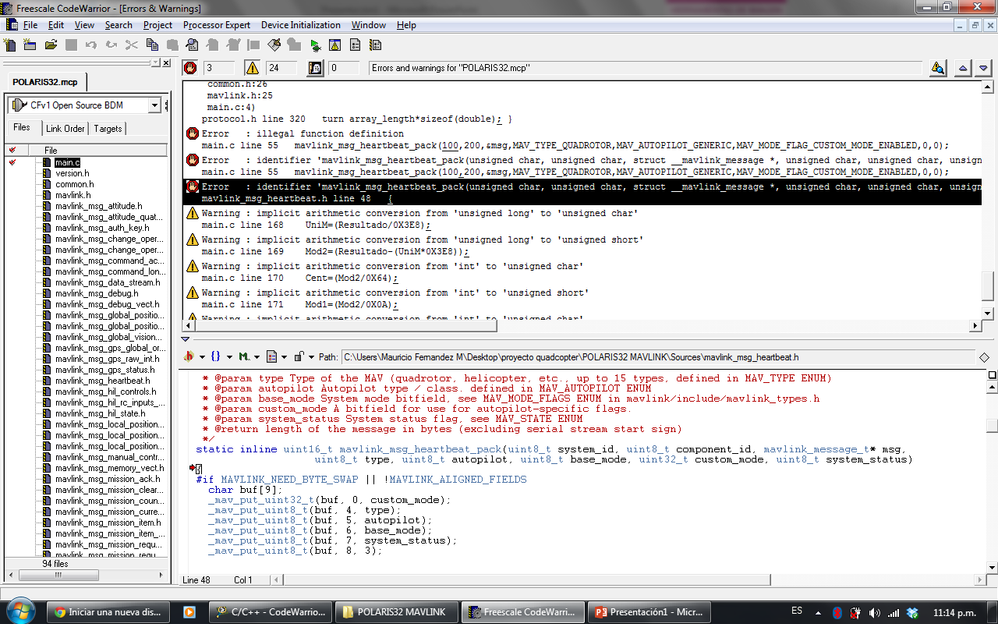Open the Errors & Warnings window icon
The width and height of the screenshot is (998, 624).
[x=335, y=45]
